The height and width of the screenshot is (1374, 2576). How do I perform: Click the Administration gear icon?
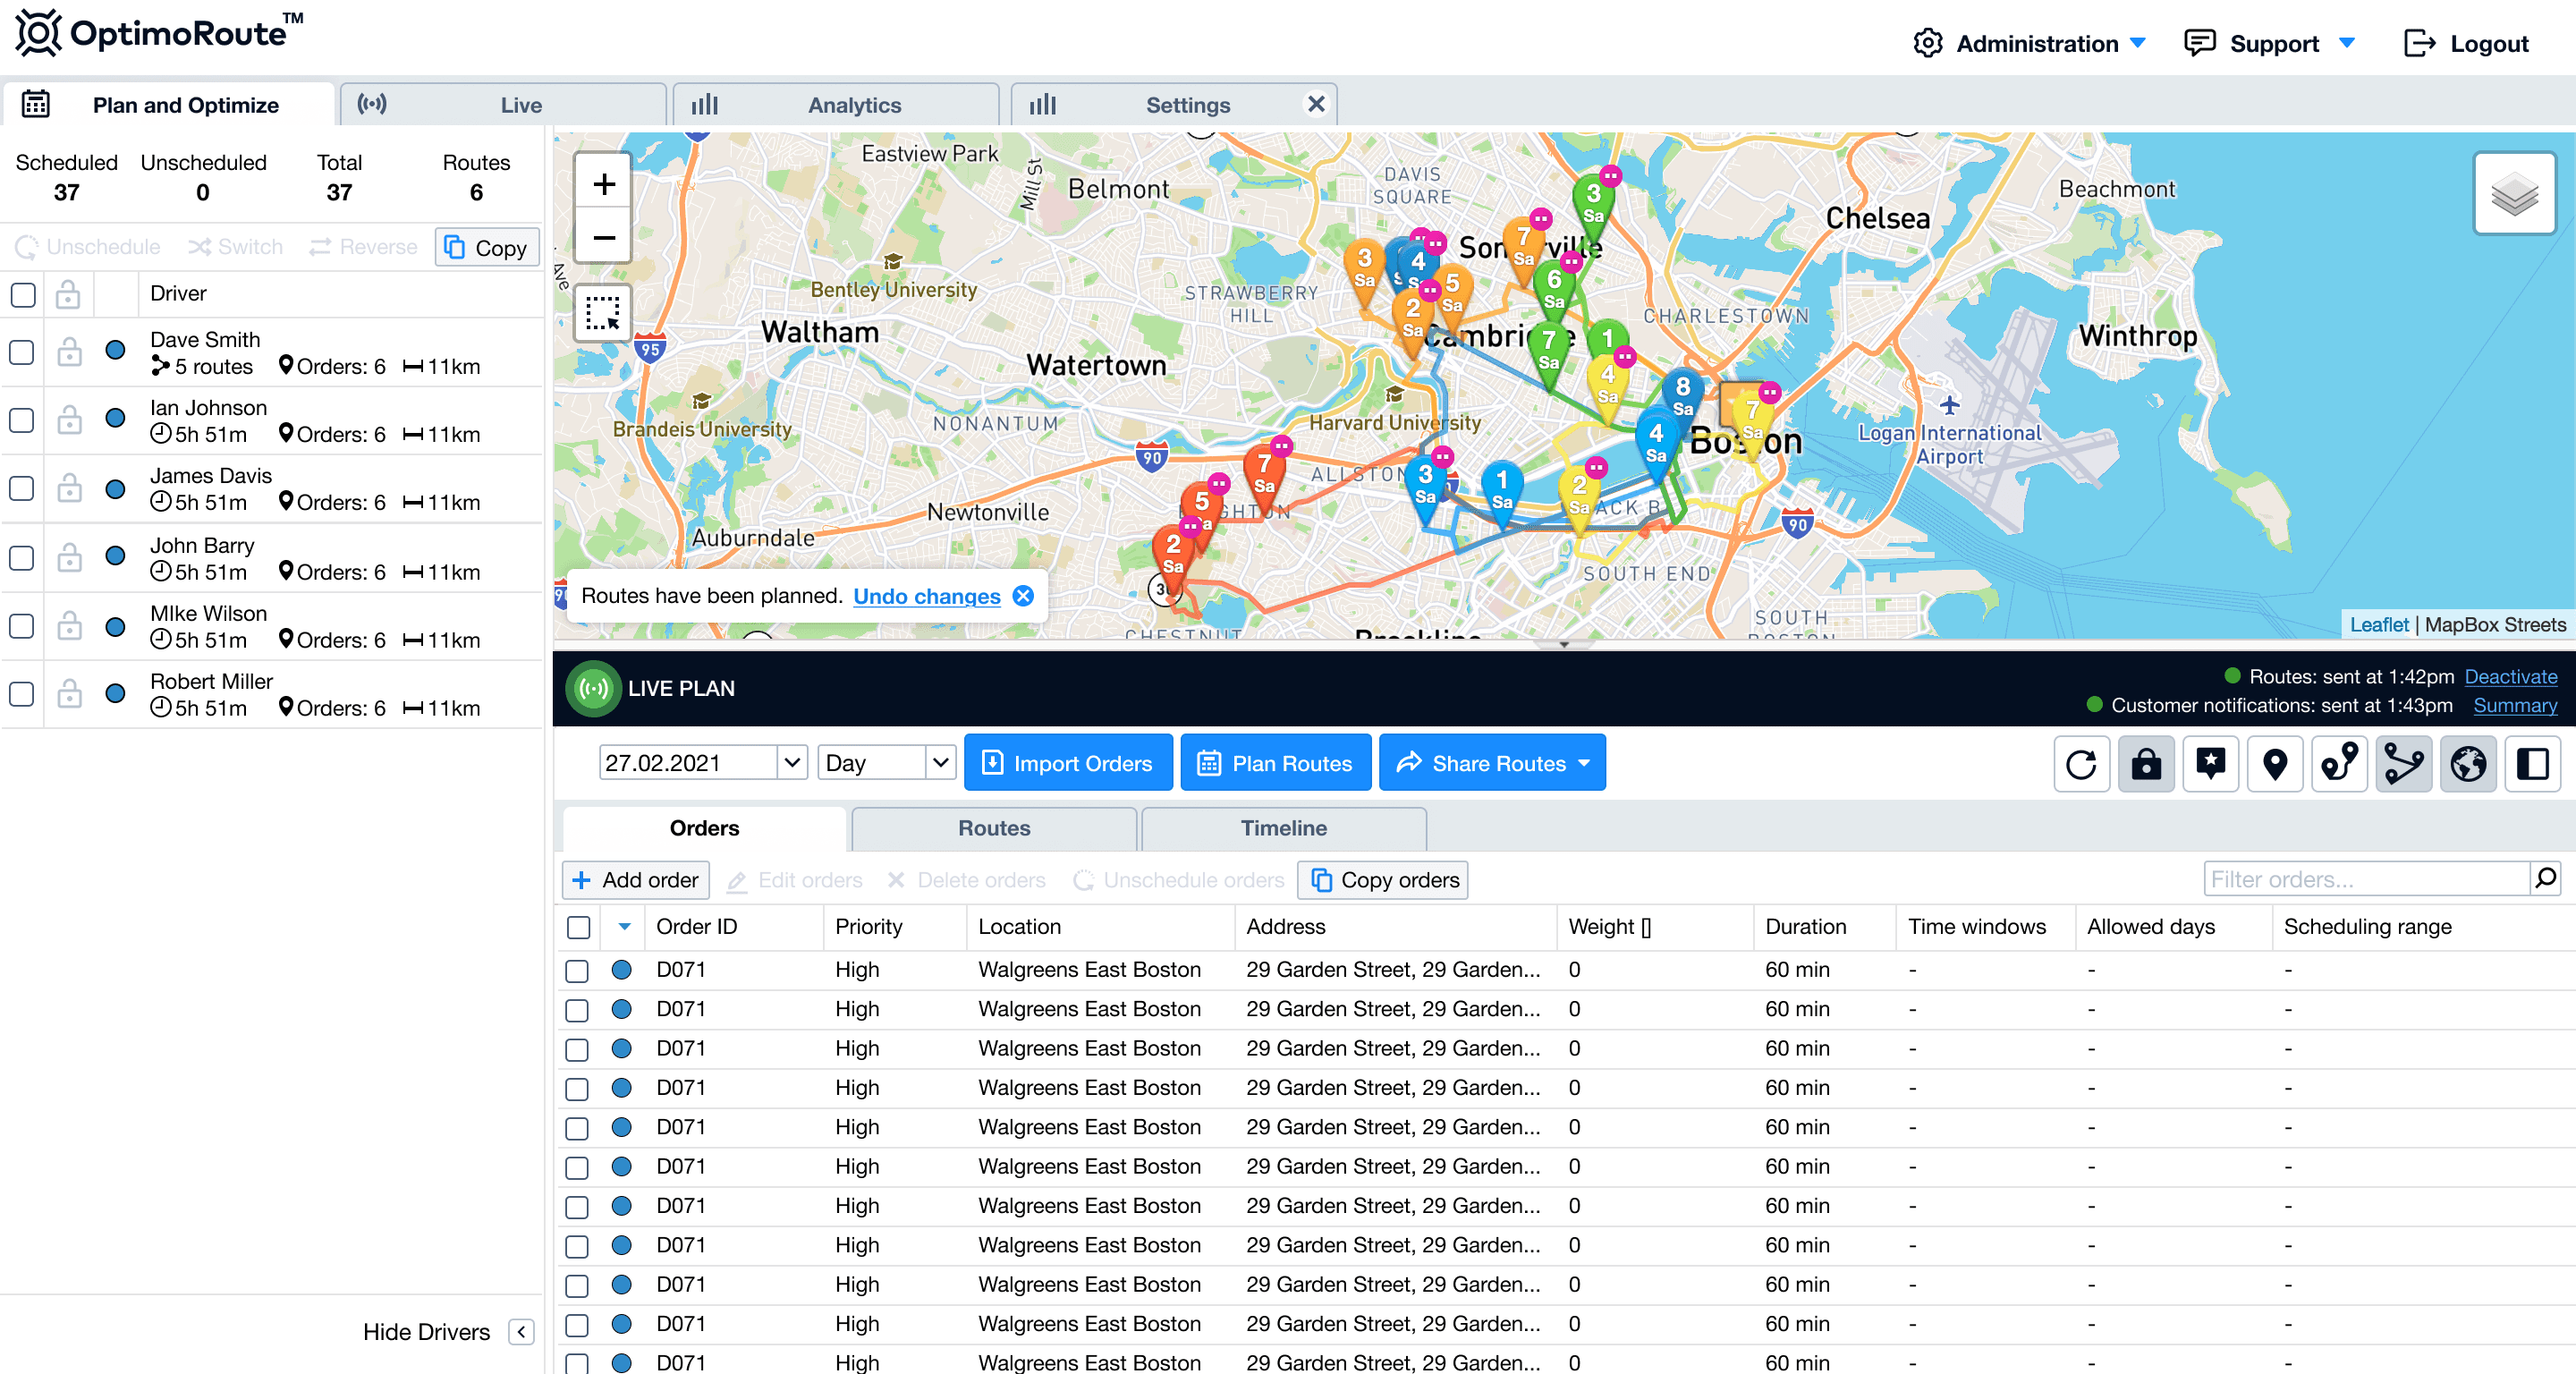[x=1927, y=44]
